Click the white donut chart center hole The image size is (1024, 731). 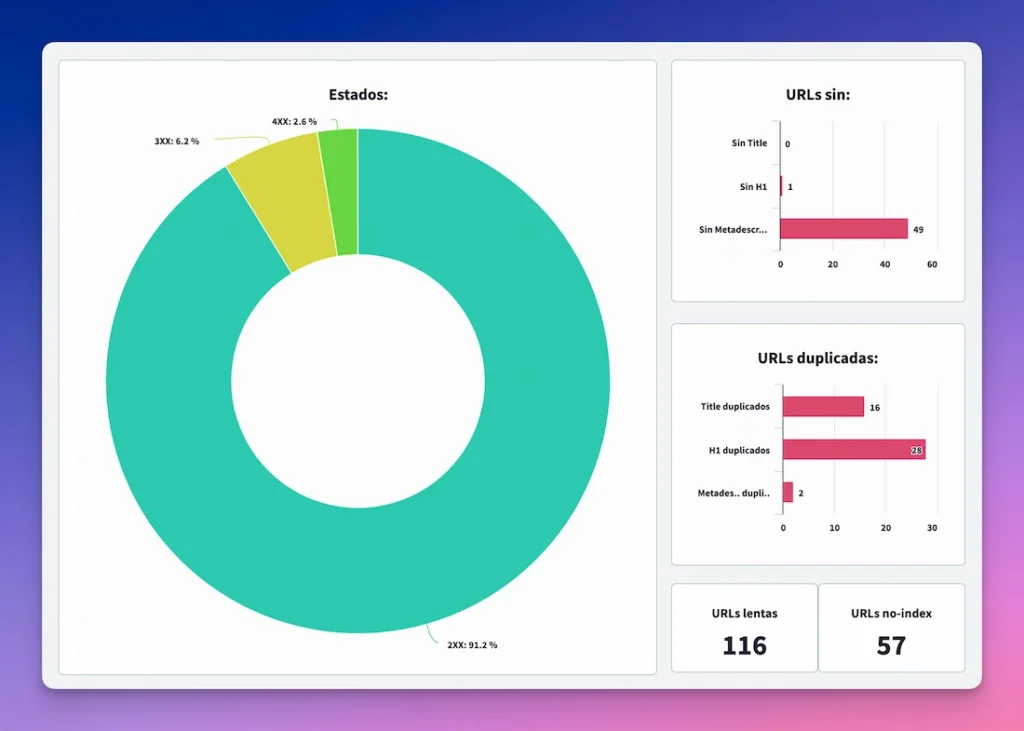pos(360,382)
